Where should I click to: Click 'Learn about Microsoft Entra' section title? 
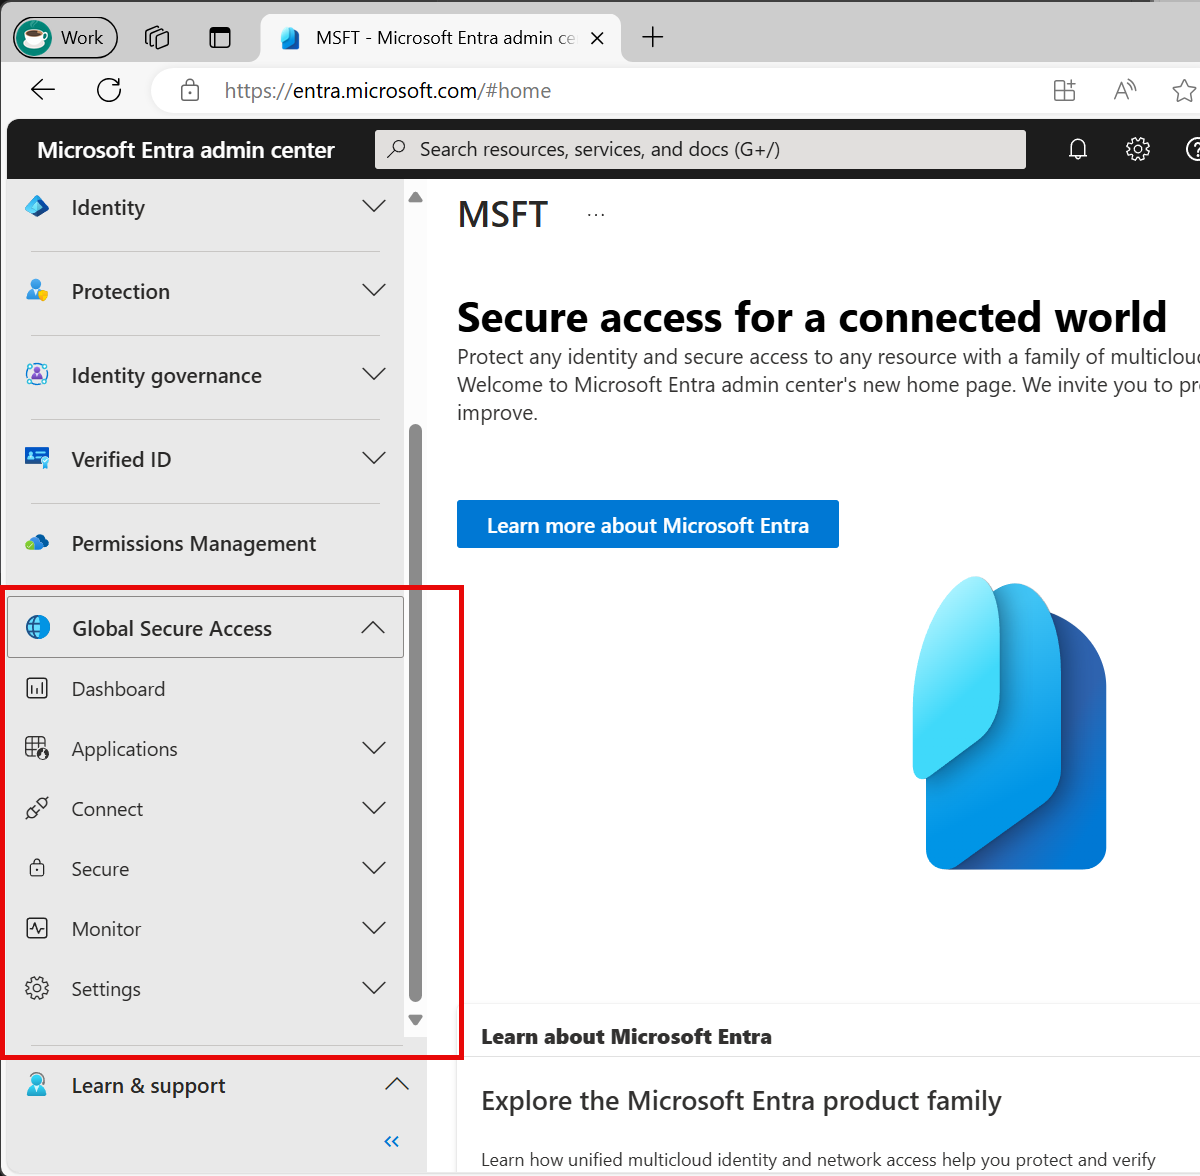point(626,1037)
